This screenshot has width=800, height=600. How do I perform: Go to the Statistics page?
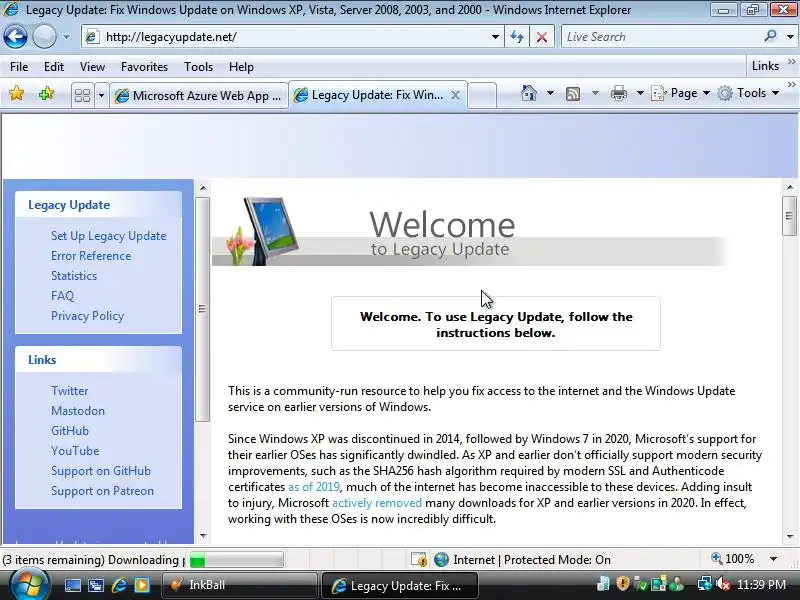pos(74,276)
